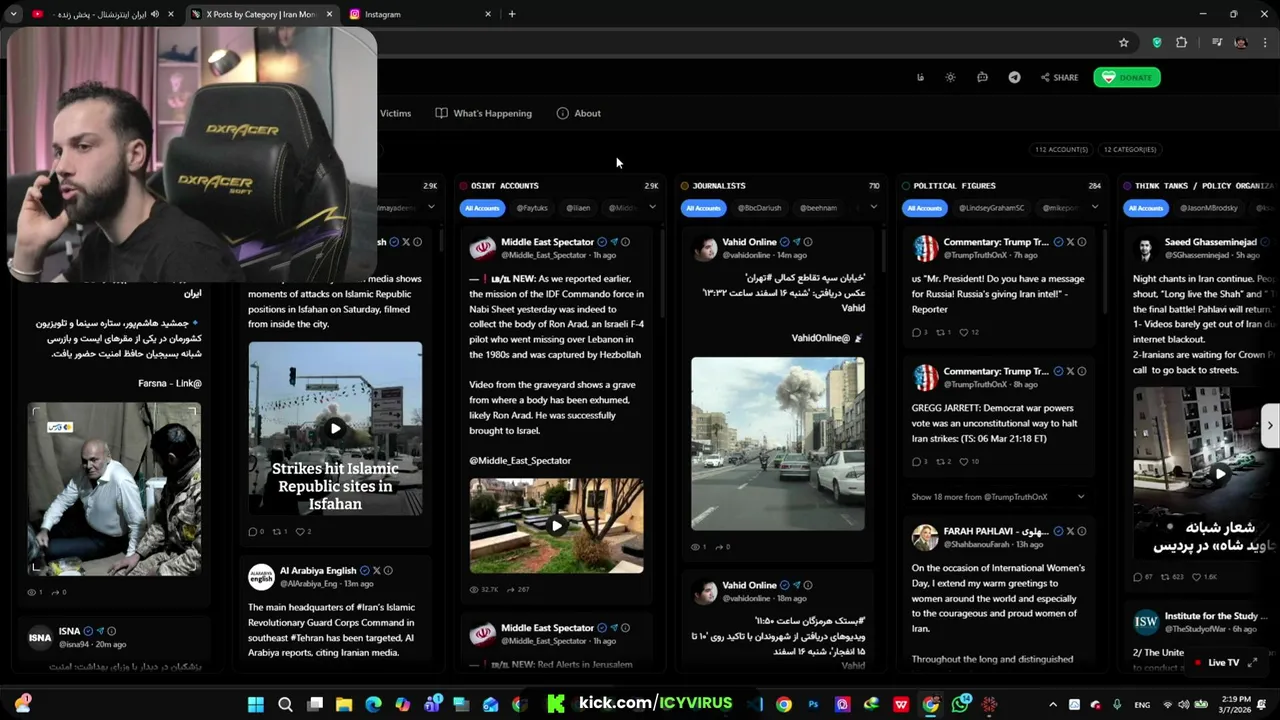Open Chrome media controls icon
This screenshot has width=1280, height=720.
(x=1217, y=43)
